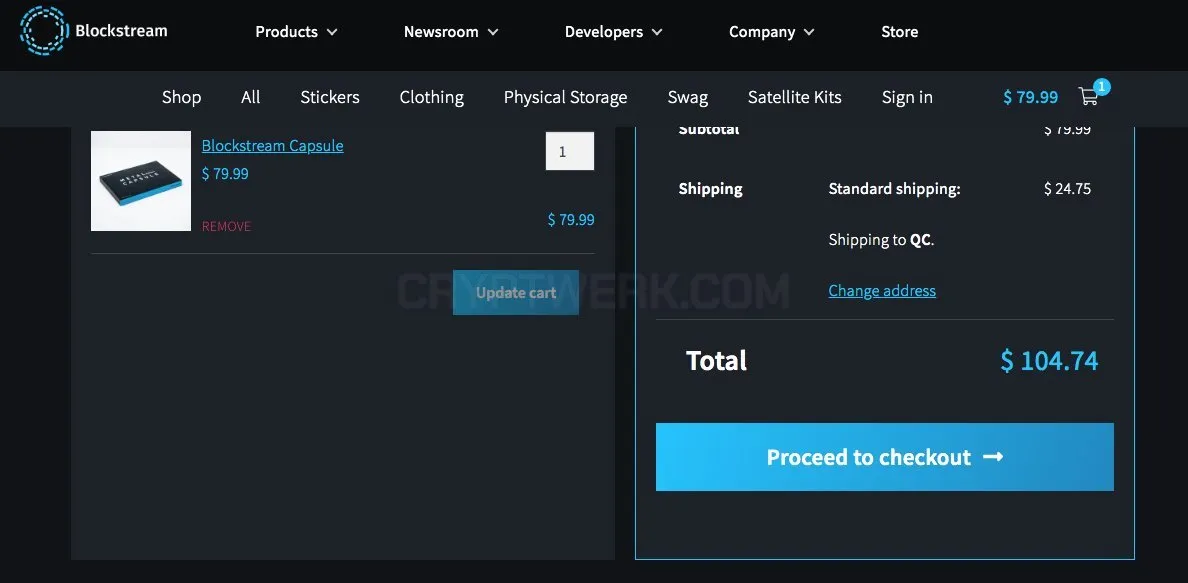This screenshot has height=583, width=1188.
Task: Click the Update cart button
Action: tap(516, 293)
